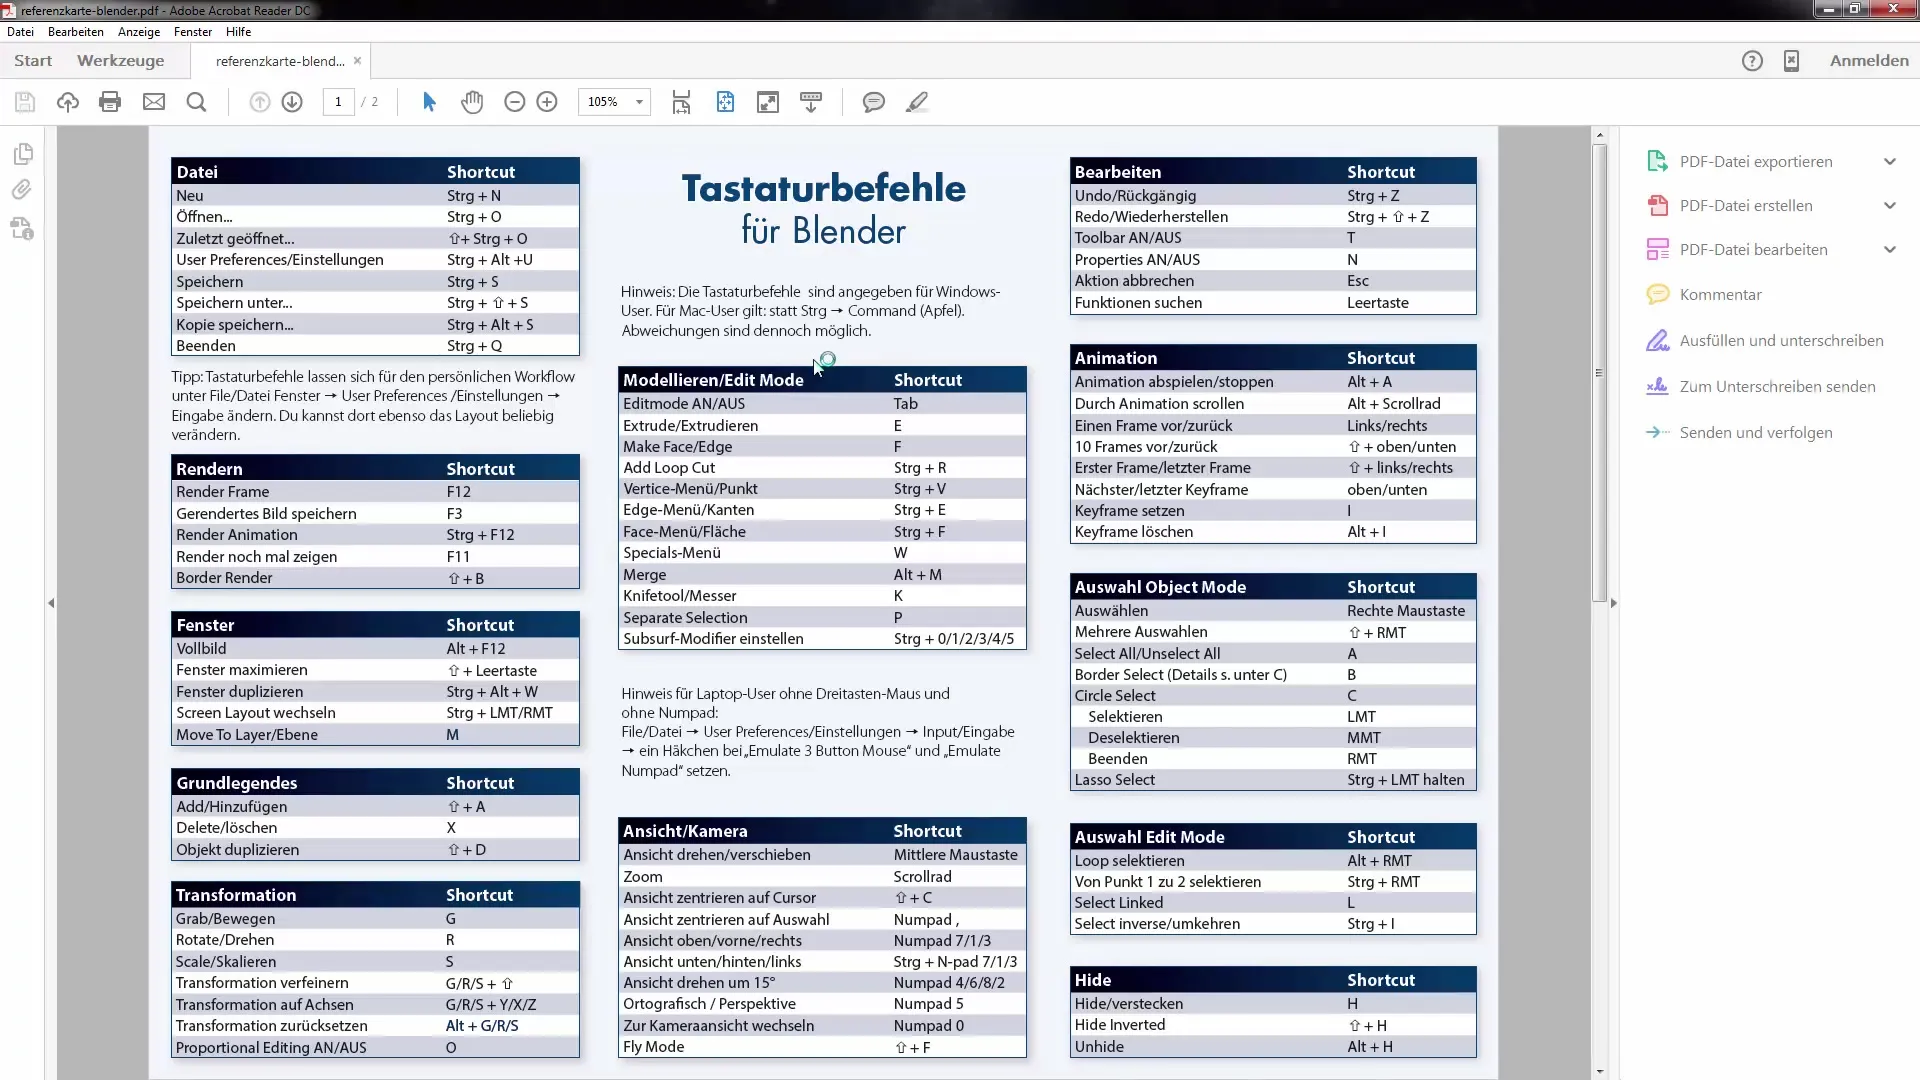The width and height of the screenshot is (1920, 1080).
Task: Open page thumbnails side panel icon
Action: click(x=24, y=154)
